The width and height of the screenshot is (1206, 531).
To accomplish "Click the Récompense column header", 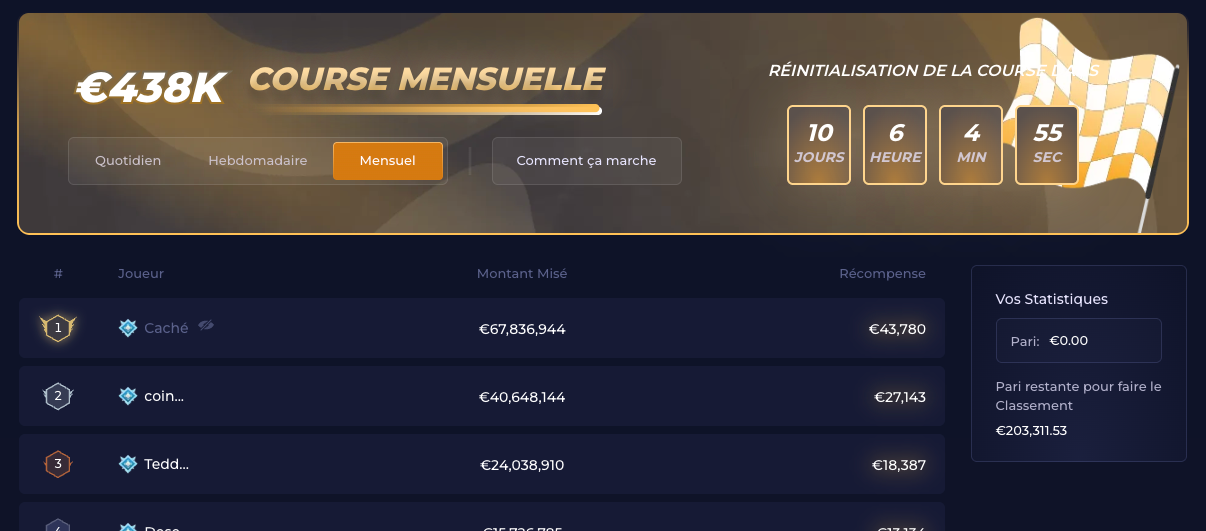I will coord(883,273).
